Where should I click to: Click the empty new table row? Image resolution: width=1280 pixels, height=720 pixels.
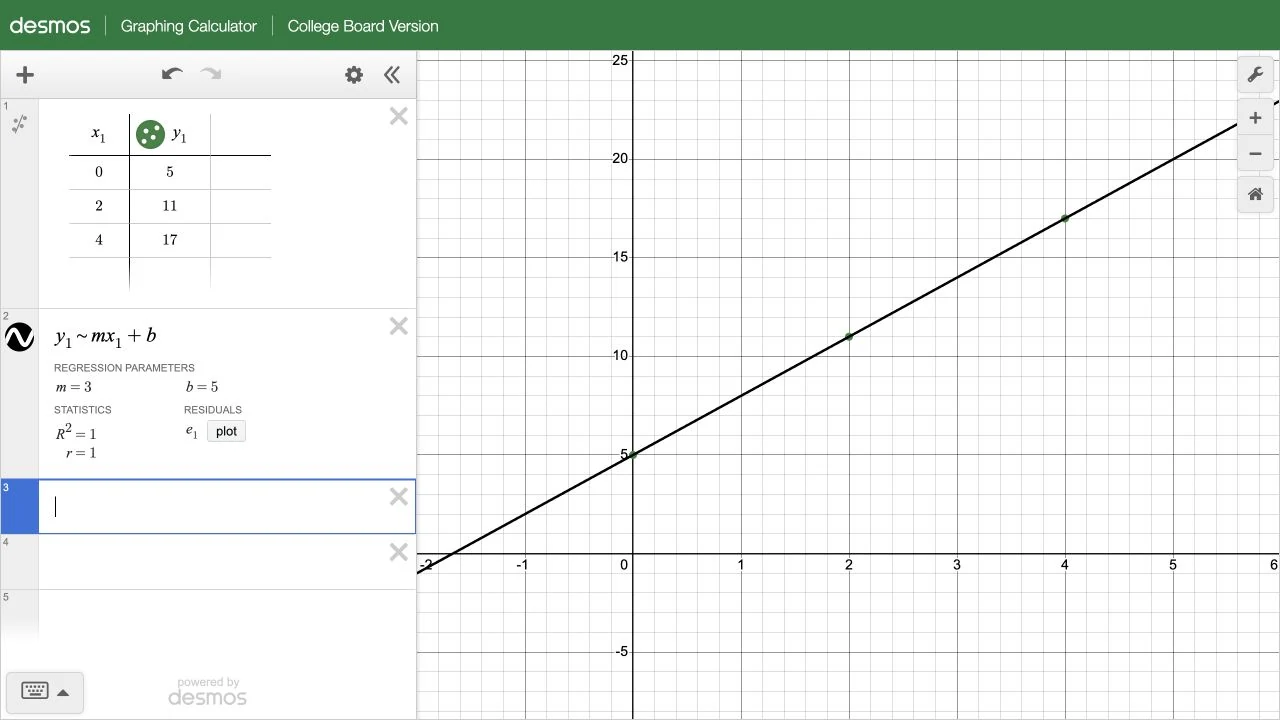click(99, 273)
